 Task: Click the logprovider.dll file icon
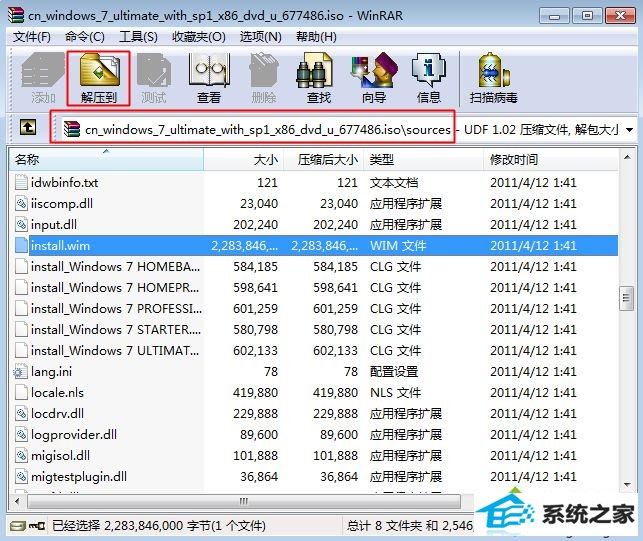pos(21,434)
